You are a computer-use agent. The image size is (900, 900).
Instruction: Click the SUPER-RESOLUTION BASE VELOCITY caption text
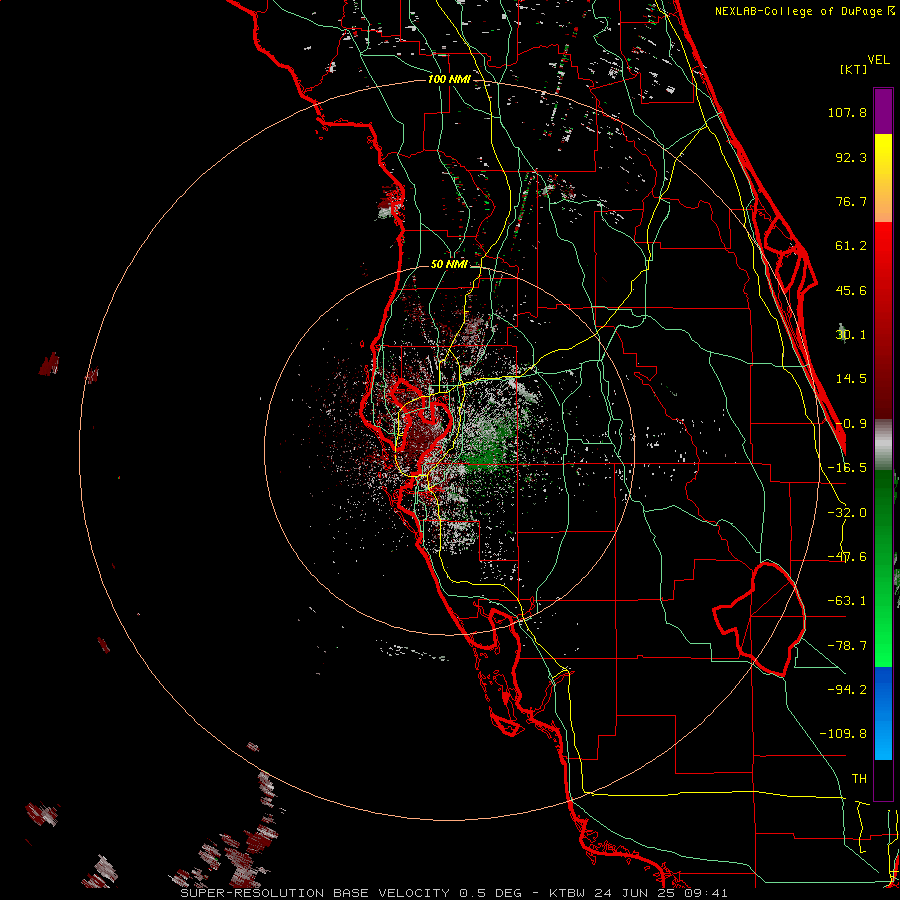(x=317, y=893)
